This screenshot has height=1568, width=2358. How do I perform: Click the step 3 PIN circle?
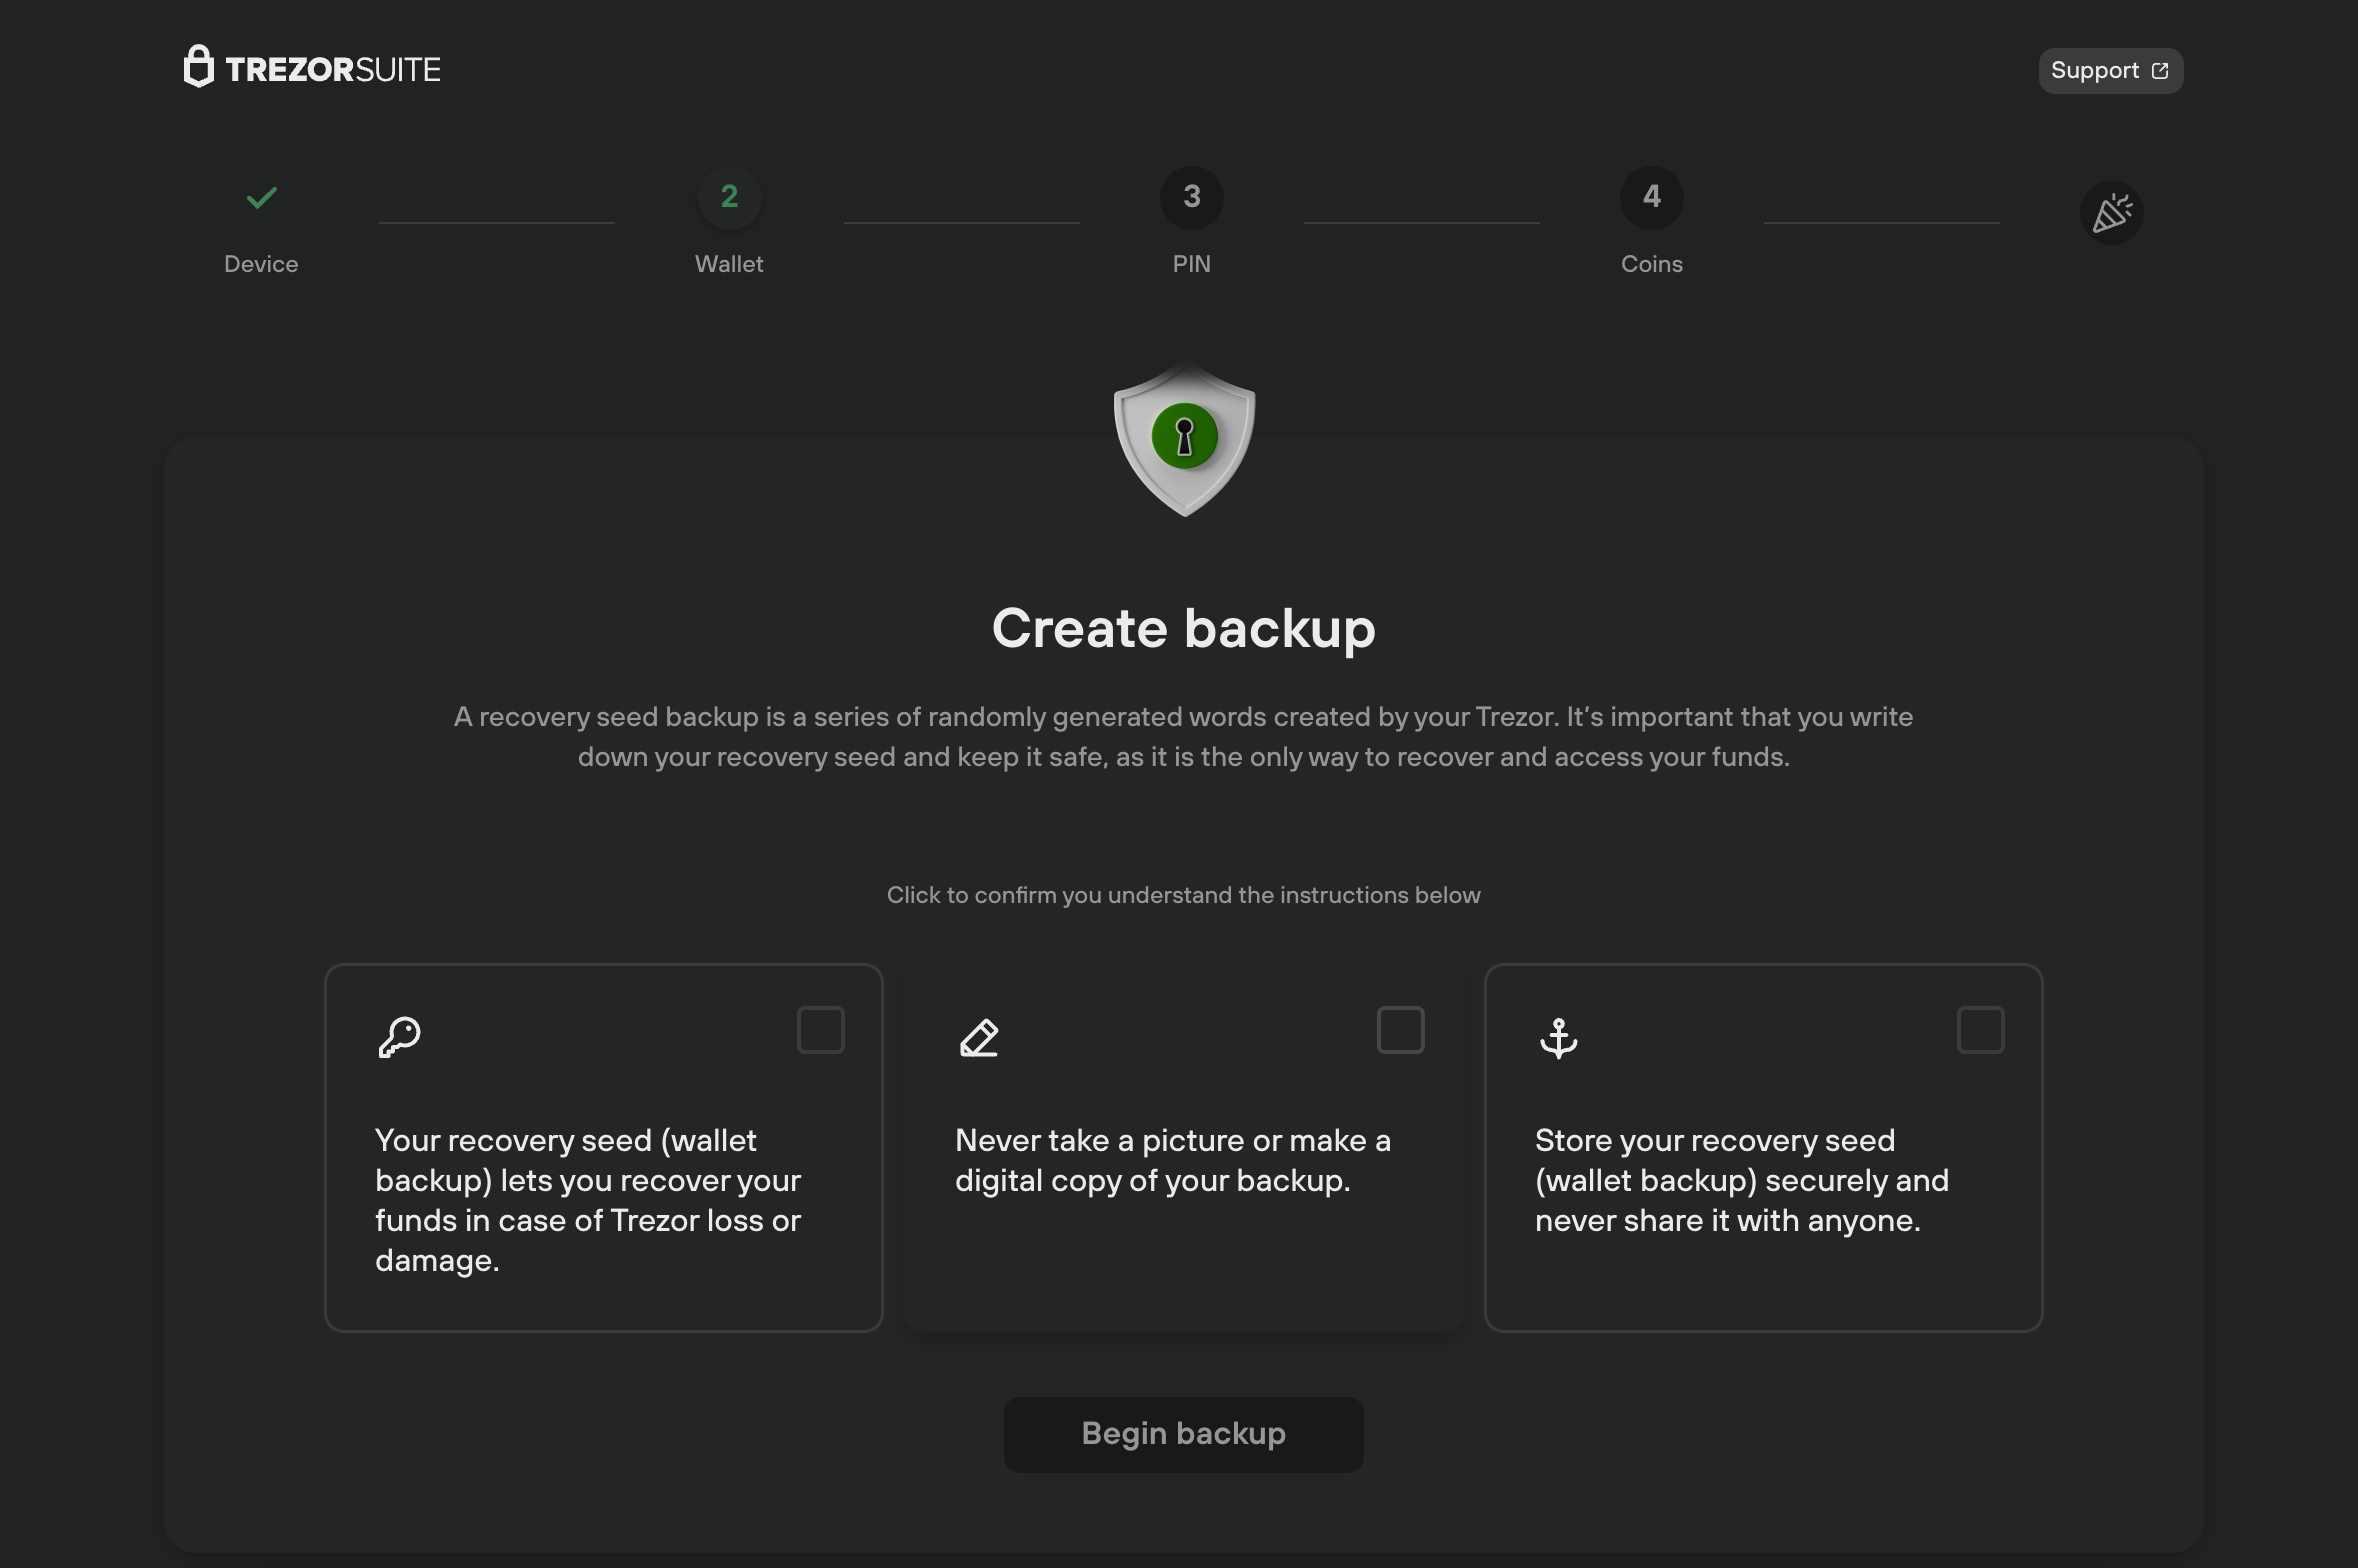click(1191, 197)
